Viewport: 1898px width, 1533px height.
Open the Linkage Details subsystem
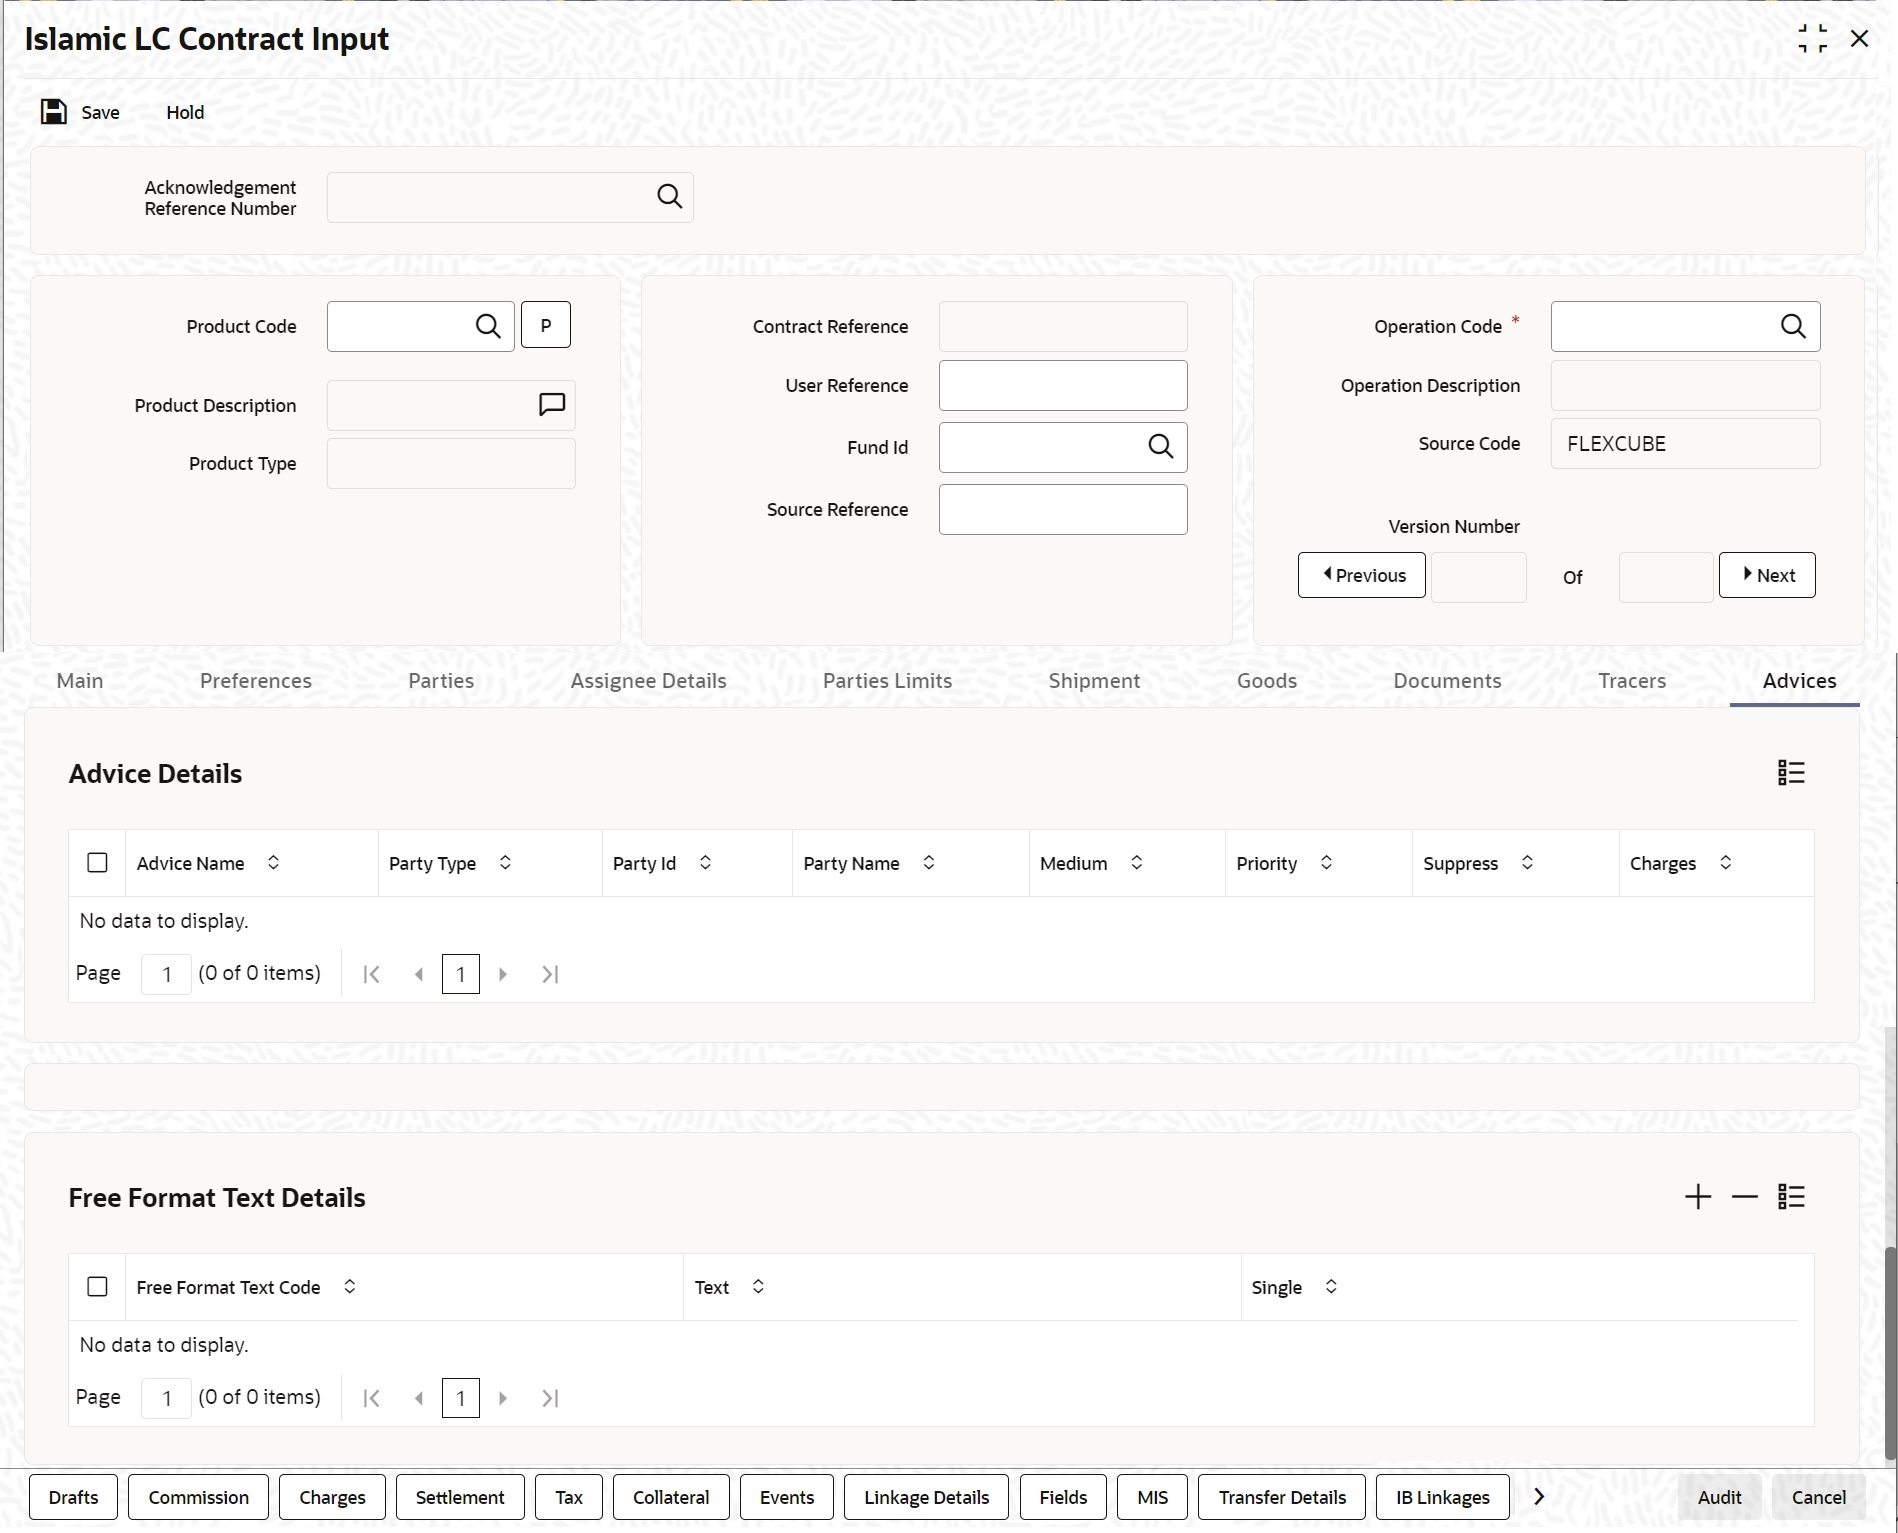926,1497
